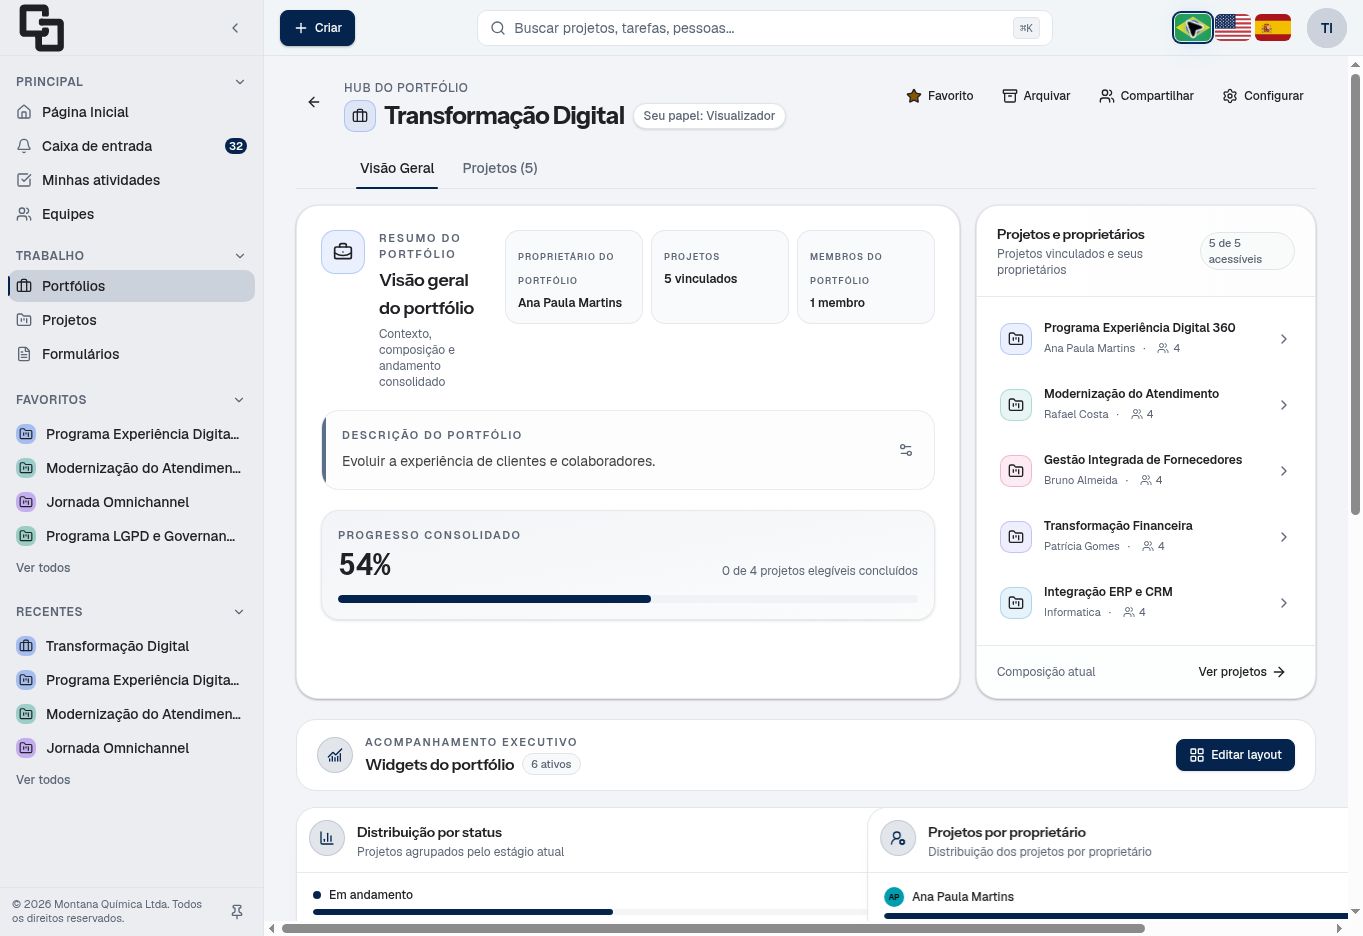Mark portfolio as Favorito

point(940,96)
